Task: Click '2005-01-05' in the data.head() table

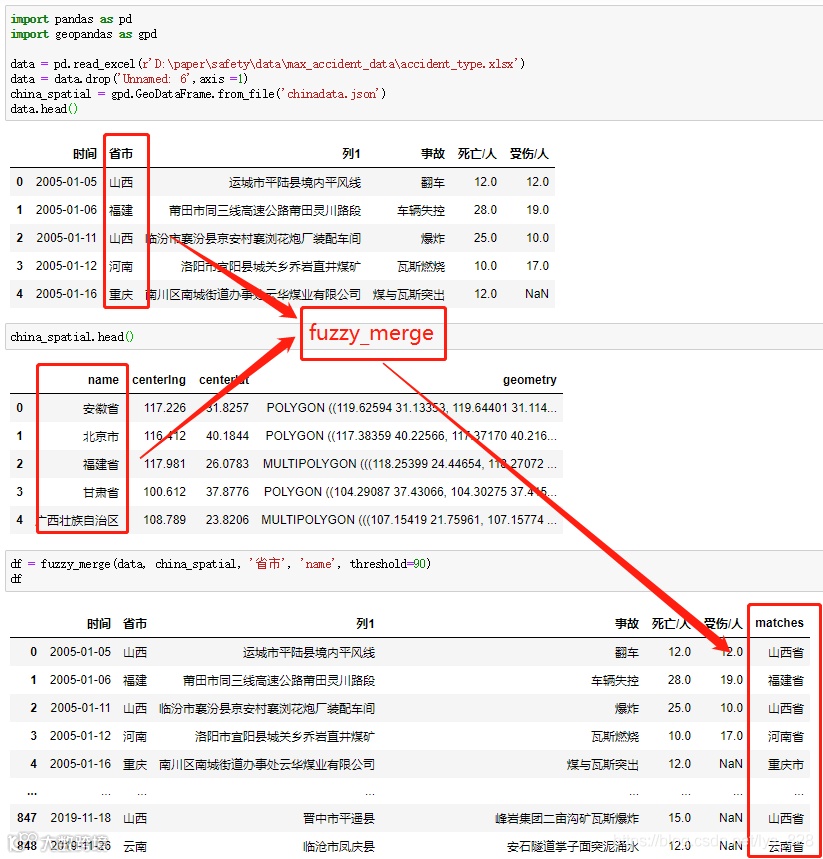Action: tap(66, 182)
